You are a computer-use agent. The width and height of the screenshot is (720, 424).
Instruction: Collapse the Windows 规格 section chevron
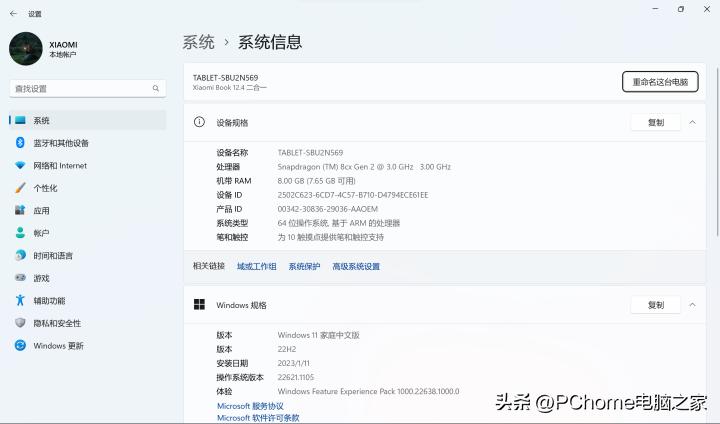(692, 305)
